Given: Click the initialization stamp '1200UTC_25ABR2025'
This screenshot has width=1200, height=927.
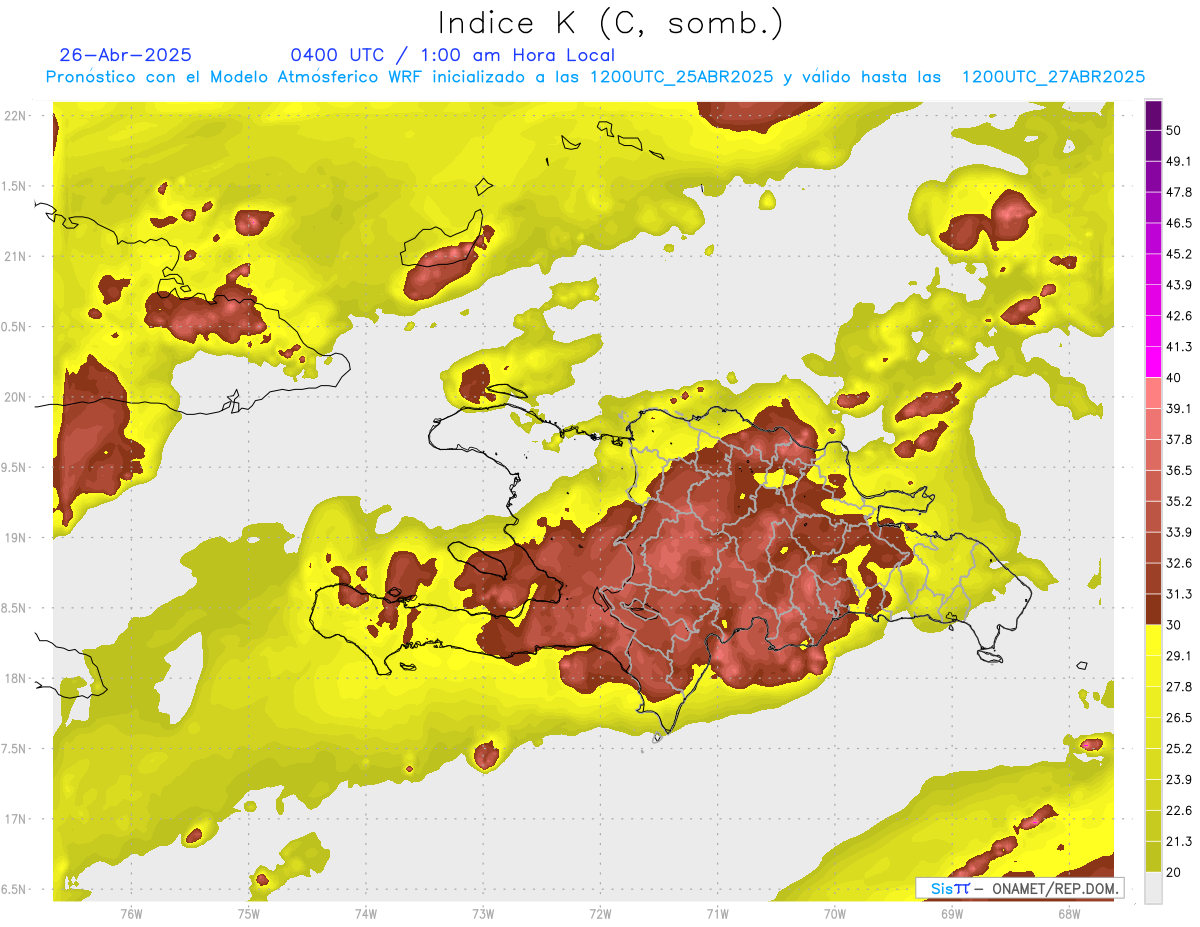Looking at the screenshot, I should [682, 77].
